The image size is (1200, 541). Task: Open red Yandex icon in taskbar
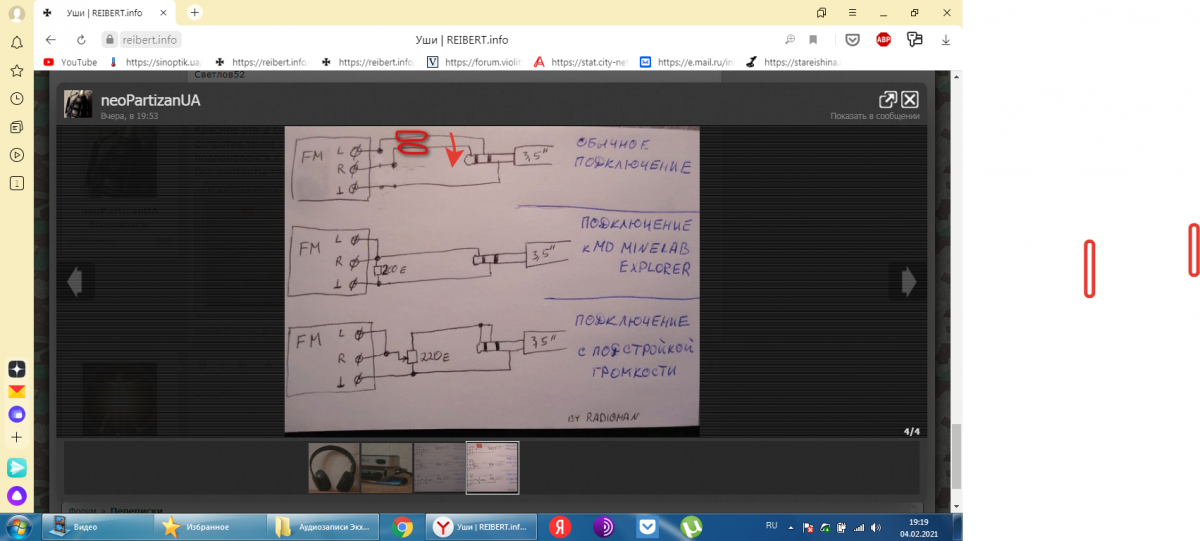[561, 526]
